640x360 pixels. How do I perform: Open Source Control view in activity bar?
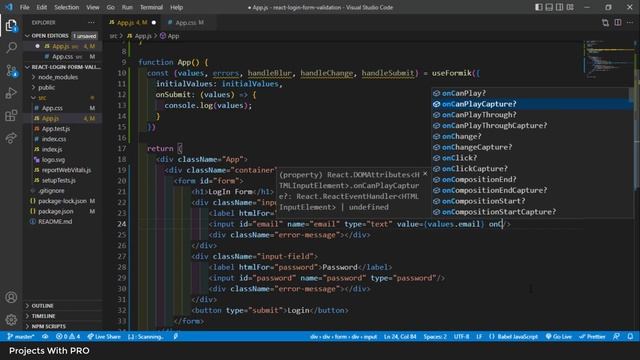click(x=11, y=71)
